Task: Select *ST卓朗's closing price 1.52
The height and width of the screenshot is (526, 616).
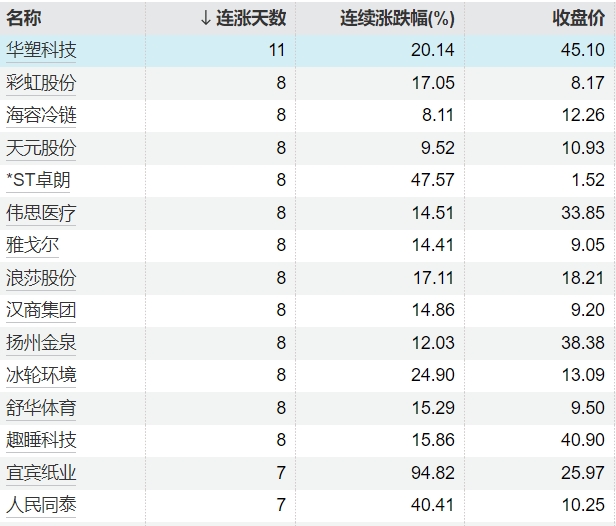Action: 588,180
